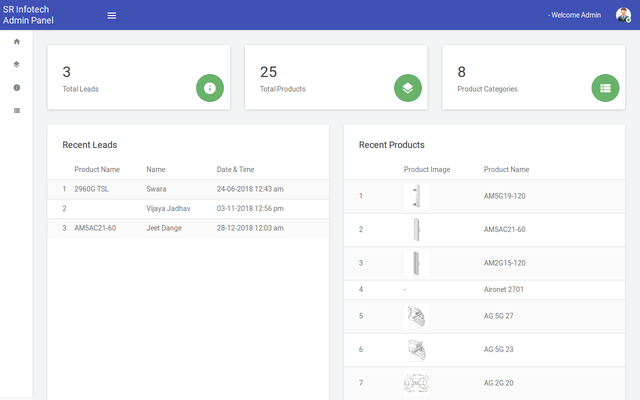Select the info circle sidebar icon
640x400 pixels.
point(17,87)
